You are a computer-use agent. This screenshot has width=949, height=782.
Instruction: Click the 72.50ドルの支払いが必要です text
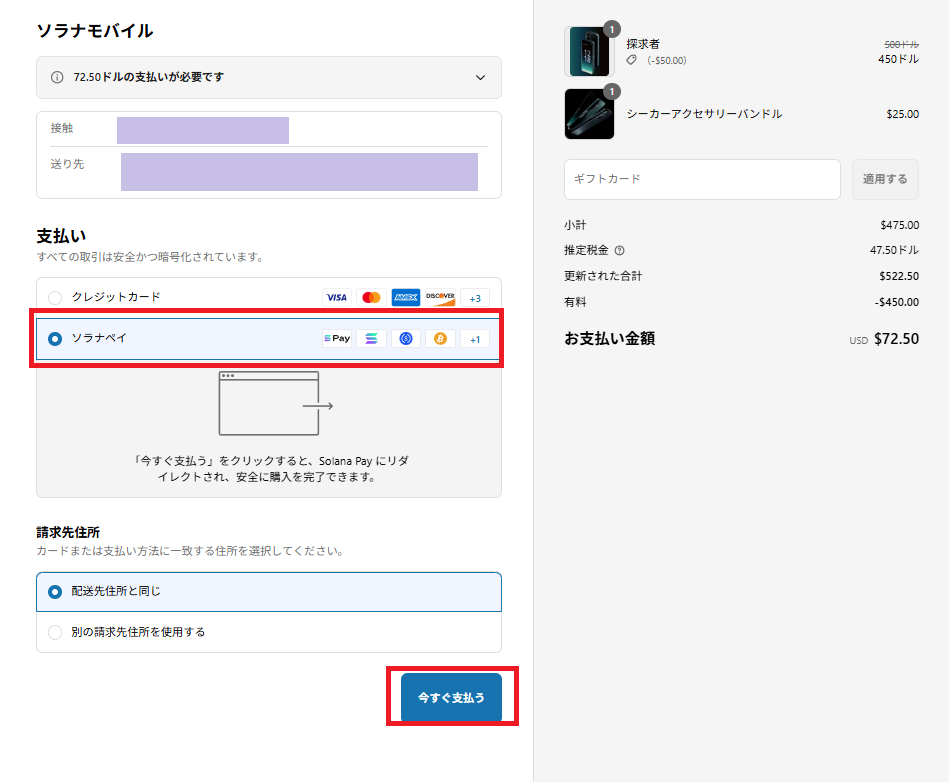point(149,77)
